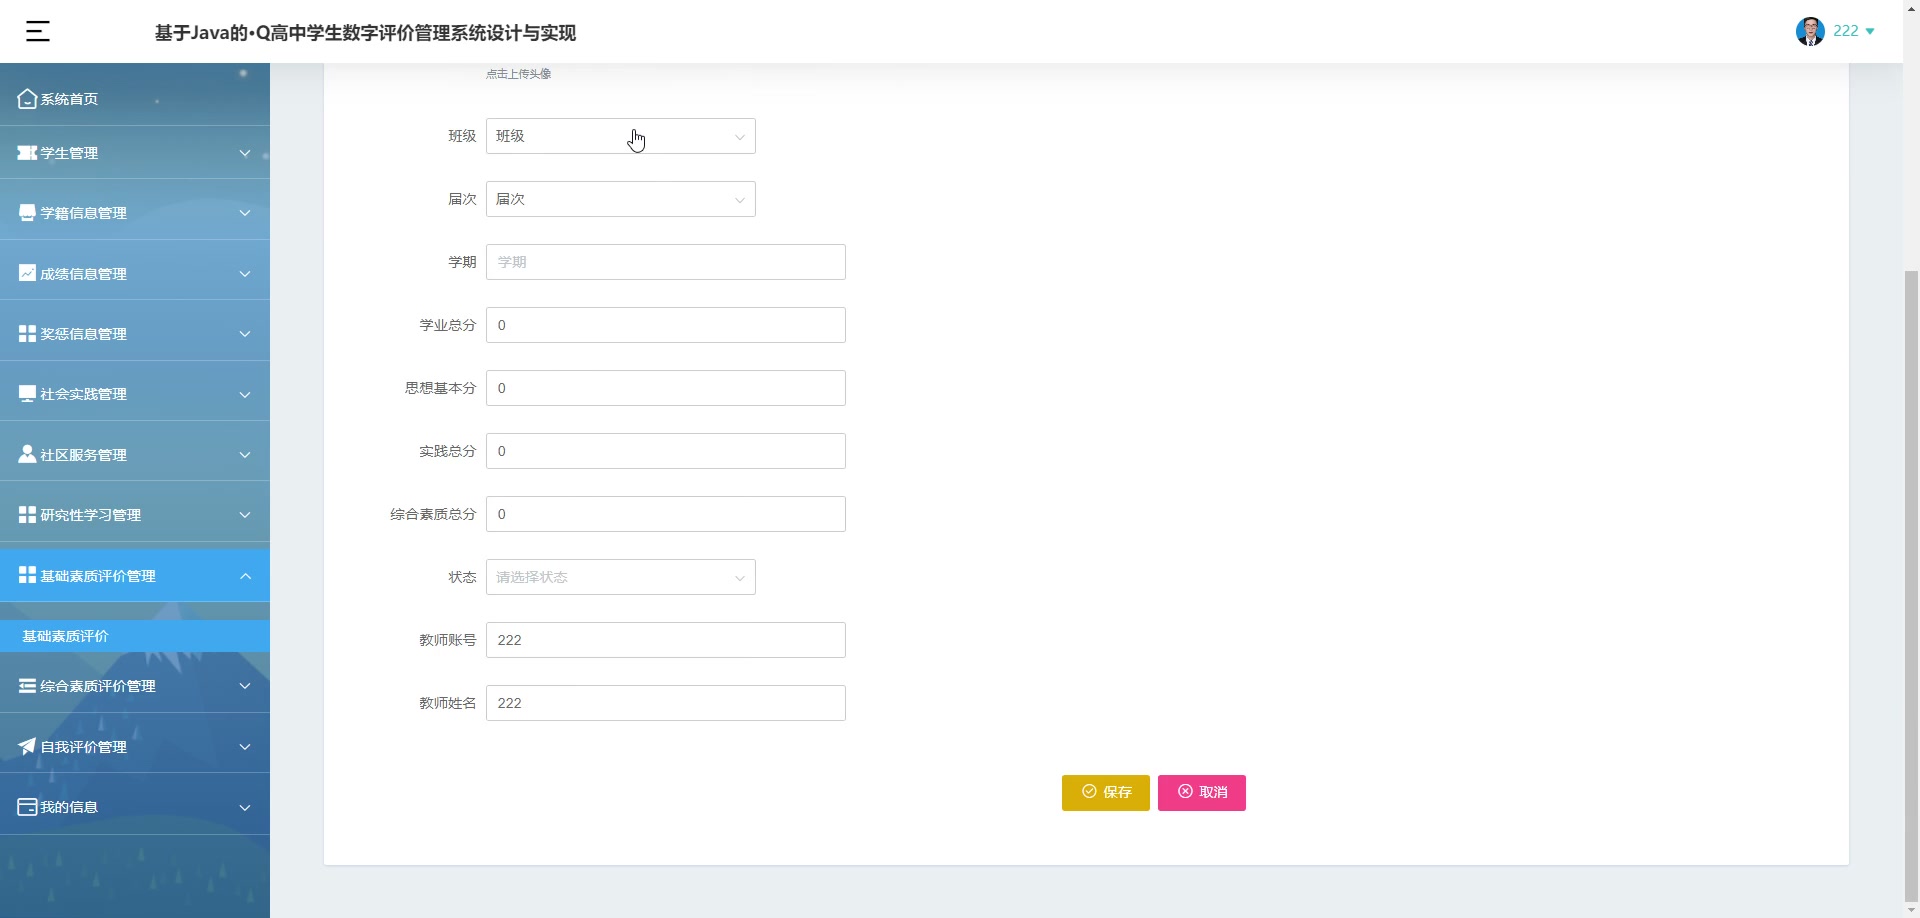
Task: Click the 思想基本分 input field
Action: (x=665, y=388)
